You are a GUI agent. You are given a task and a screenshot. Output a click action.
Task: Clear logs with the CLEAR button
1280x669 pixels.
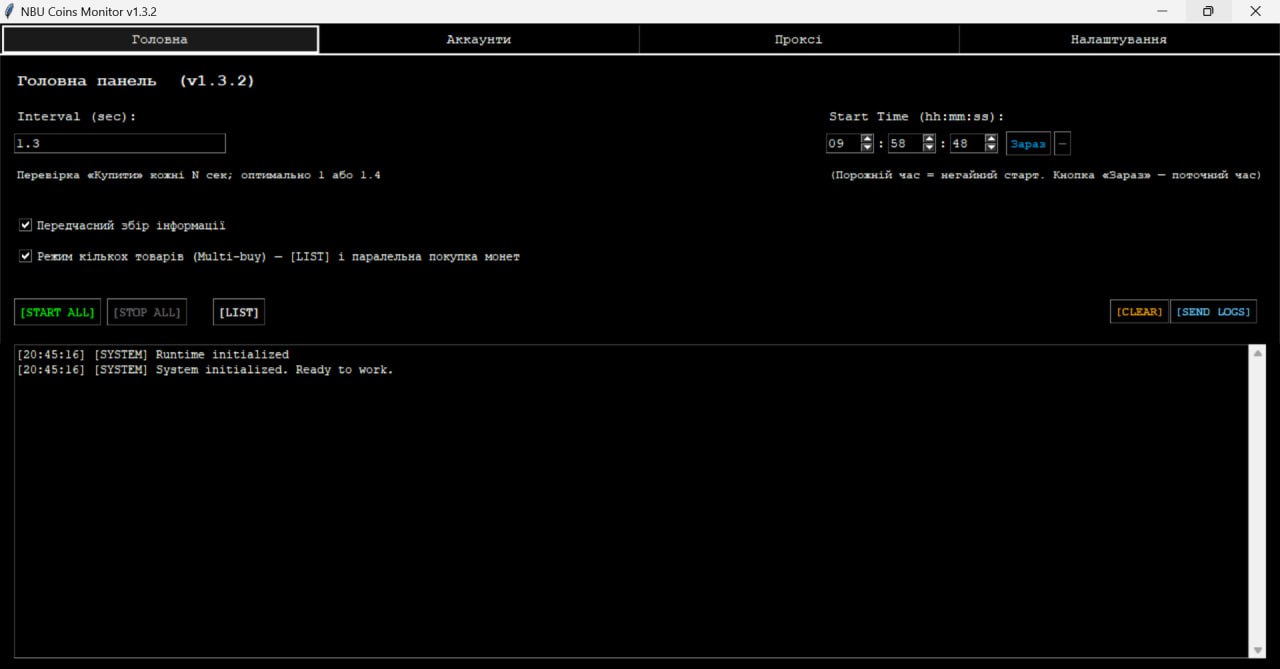[x=1140, y=312]
